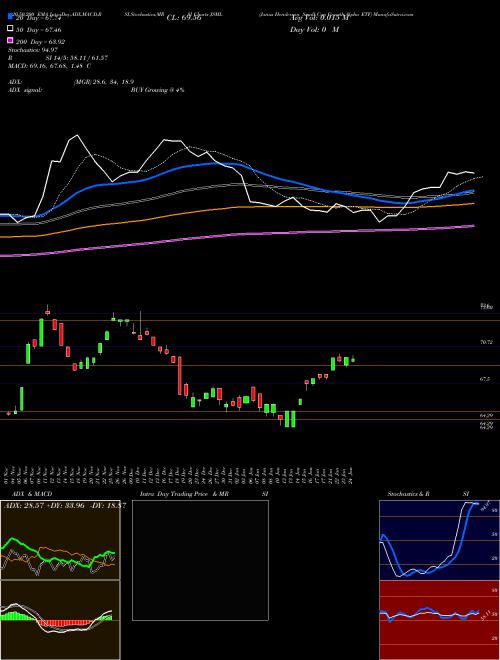Open the MACD histogram panel

pos(60,620)
